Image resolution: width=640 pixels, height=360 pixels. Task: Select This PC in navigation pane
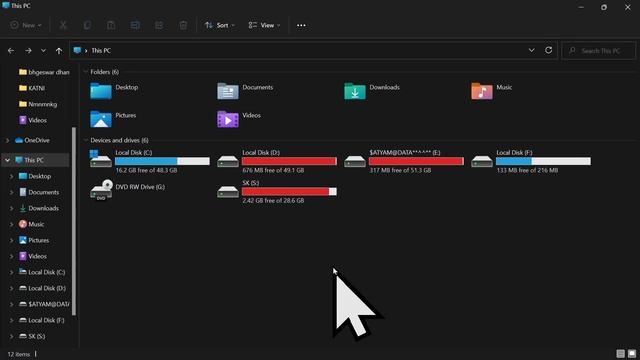(x=29, y=160)
